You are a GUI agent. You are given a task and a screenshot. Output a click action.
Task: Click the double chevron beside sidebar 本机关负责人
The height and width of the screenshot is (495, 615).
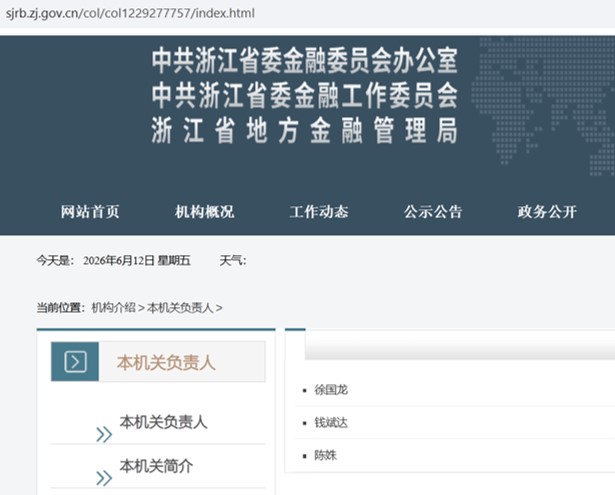(x=104, y=435)
